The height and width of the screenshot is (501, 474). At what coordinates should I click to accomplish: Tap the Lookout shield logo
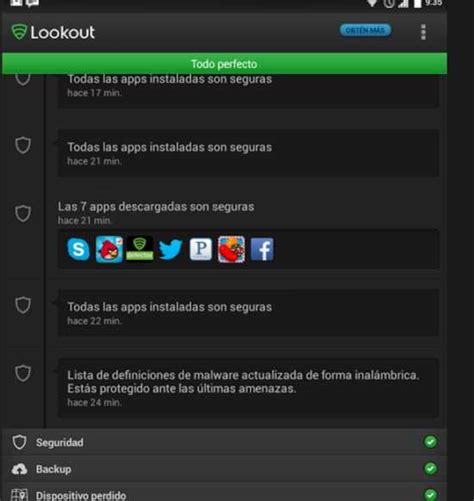(x=19, y=32)
